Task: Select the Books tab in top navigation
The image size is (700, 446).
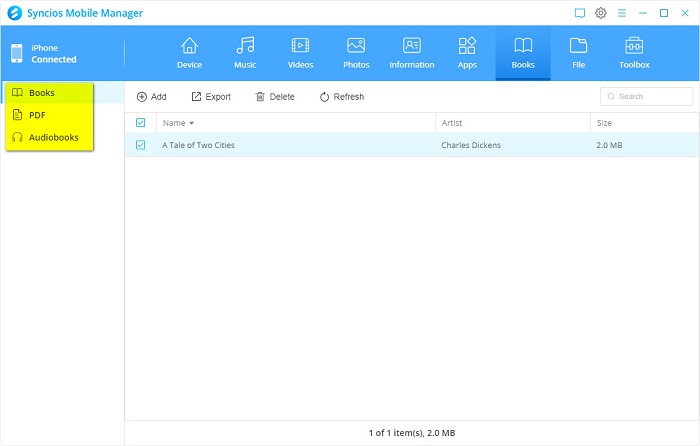Action: click(x=523, y=52)
